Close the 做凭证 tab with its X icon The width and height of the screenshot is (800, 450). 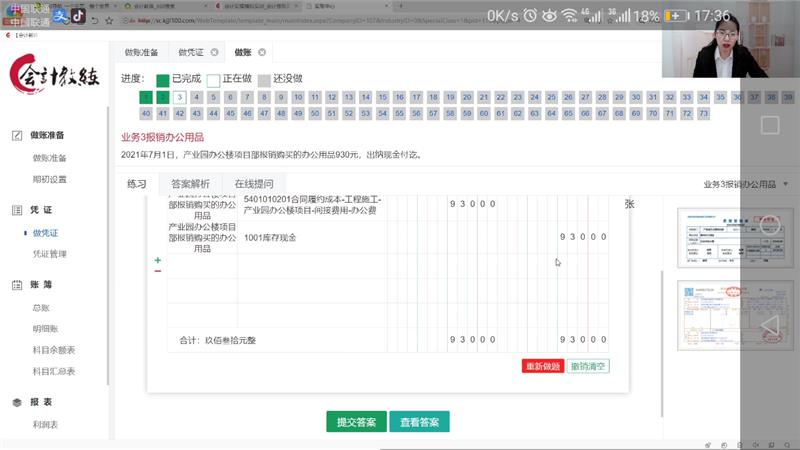[x=214, y=52]
